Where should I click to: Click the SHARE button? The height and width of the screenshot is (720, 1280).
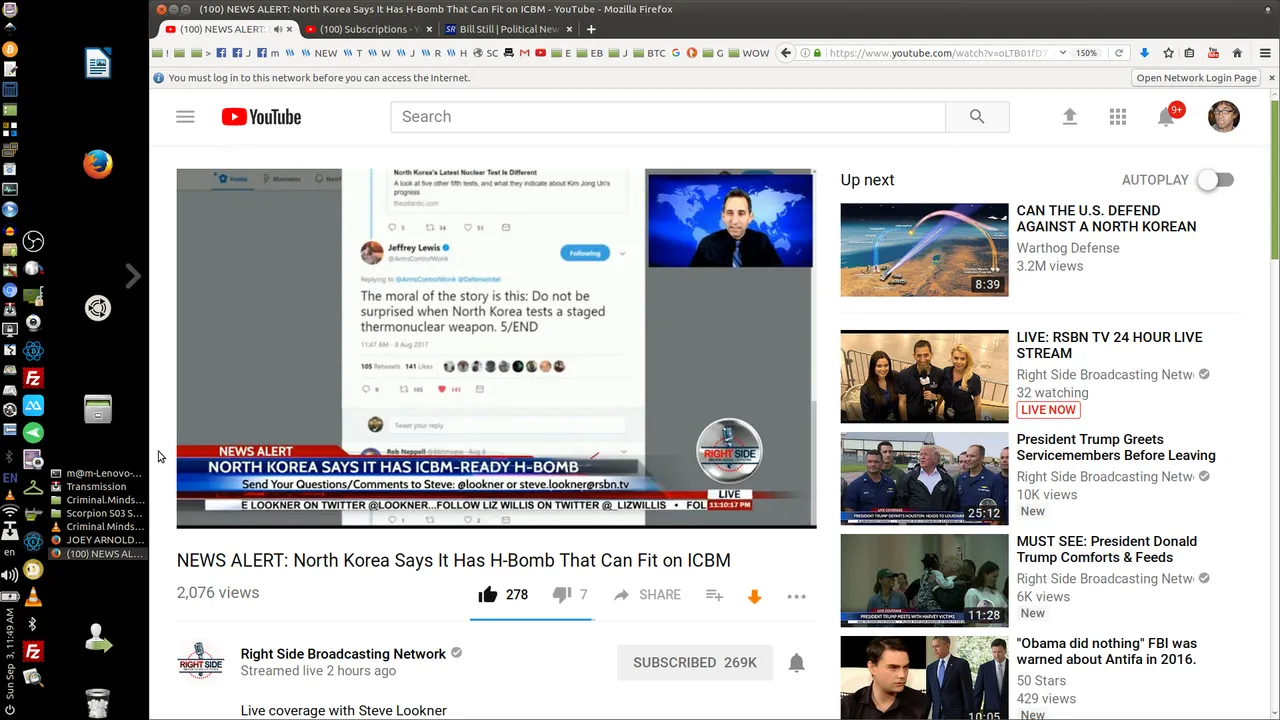pyautogui.click(x=647, y=595)
